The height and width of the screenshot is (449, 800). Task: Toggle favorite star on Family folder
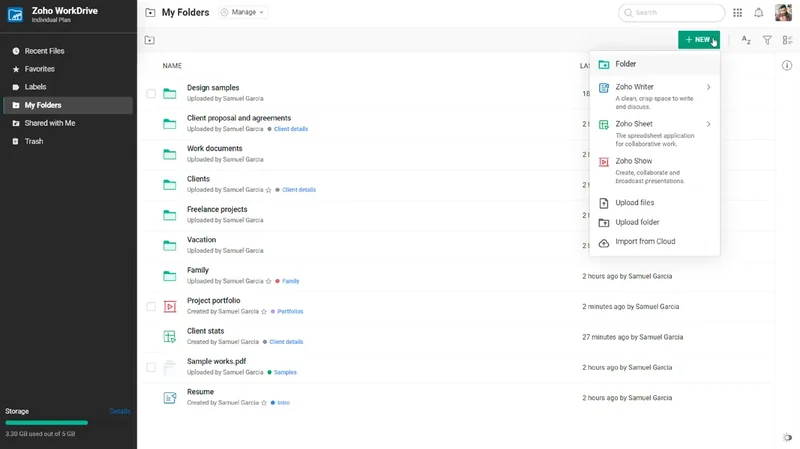click(x=268, y=281)
